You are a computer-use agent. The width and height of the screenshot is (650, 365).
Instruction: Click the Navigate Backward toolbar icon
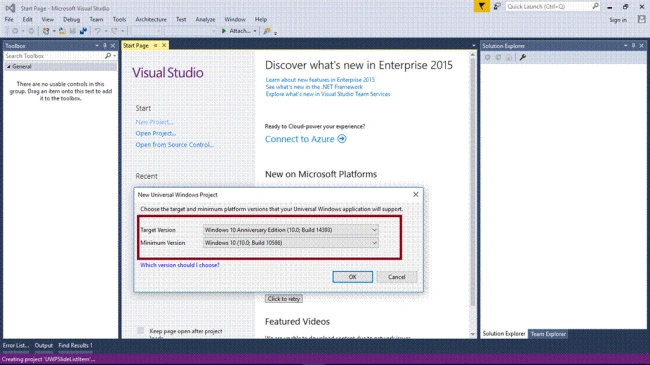click(x=15, y=31)
